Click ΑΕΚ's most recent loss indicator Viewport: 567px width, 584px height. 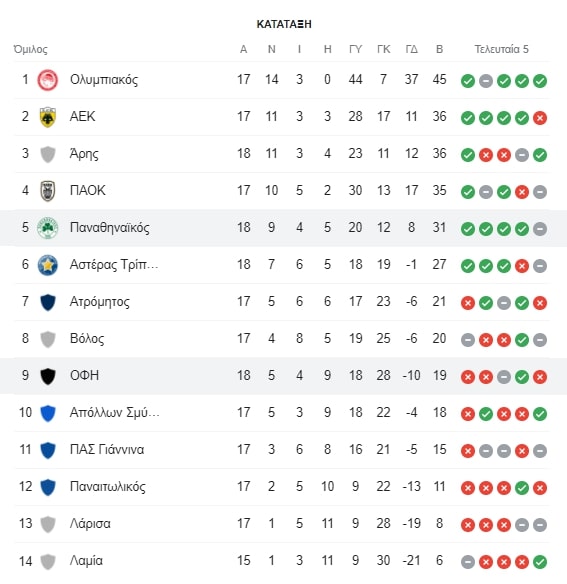pos(540,118)
